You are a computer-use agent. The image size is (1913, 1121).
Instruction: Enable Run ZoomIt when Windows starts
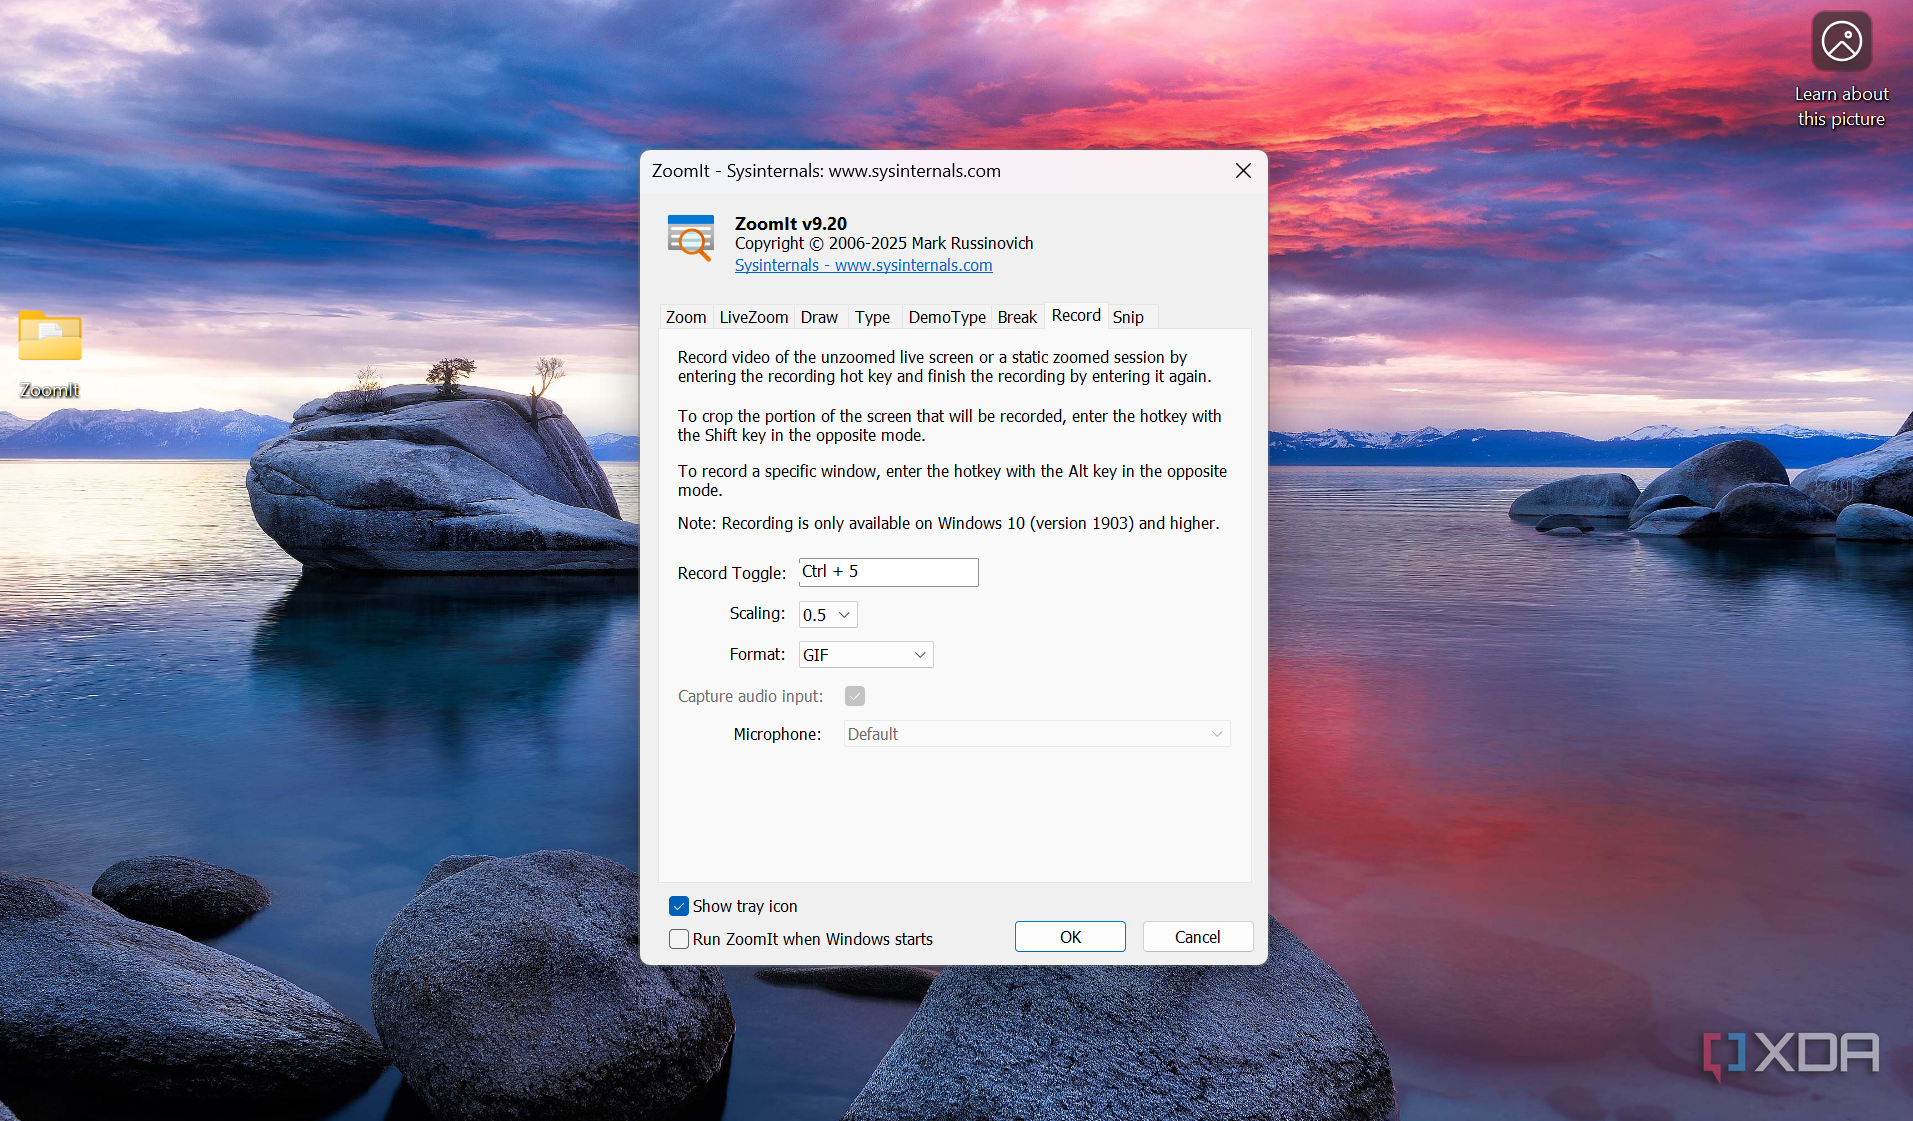(x=679, y=939)
